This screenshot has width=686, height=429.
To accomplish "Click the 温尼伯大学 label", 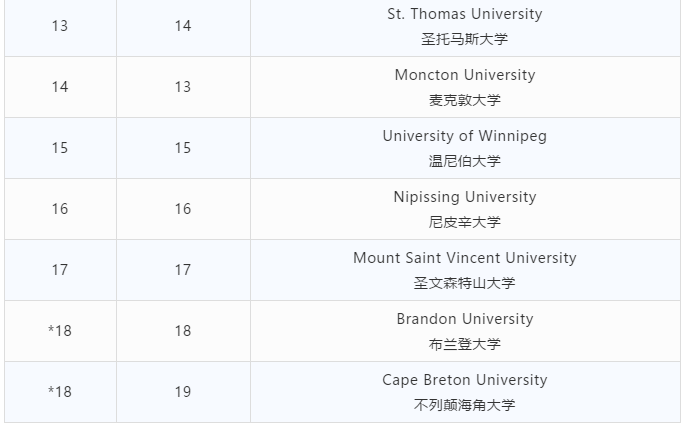I will point(465,161).
